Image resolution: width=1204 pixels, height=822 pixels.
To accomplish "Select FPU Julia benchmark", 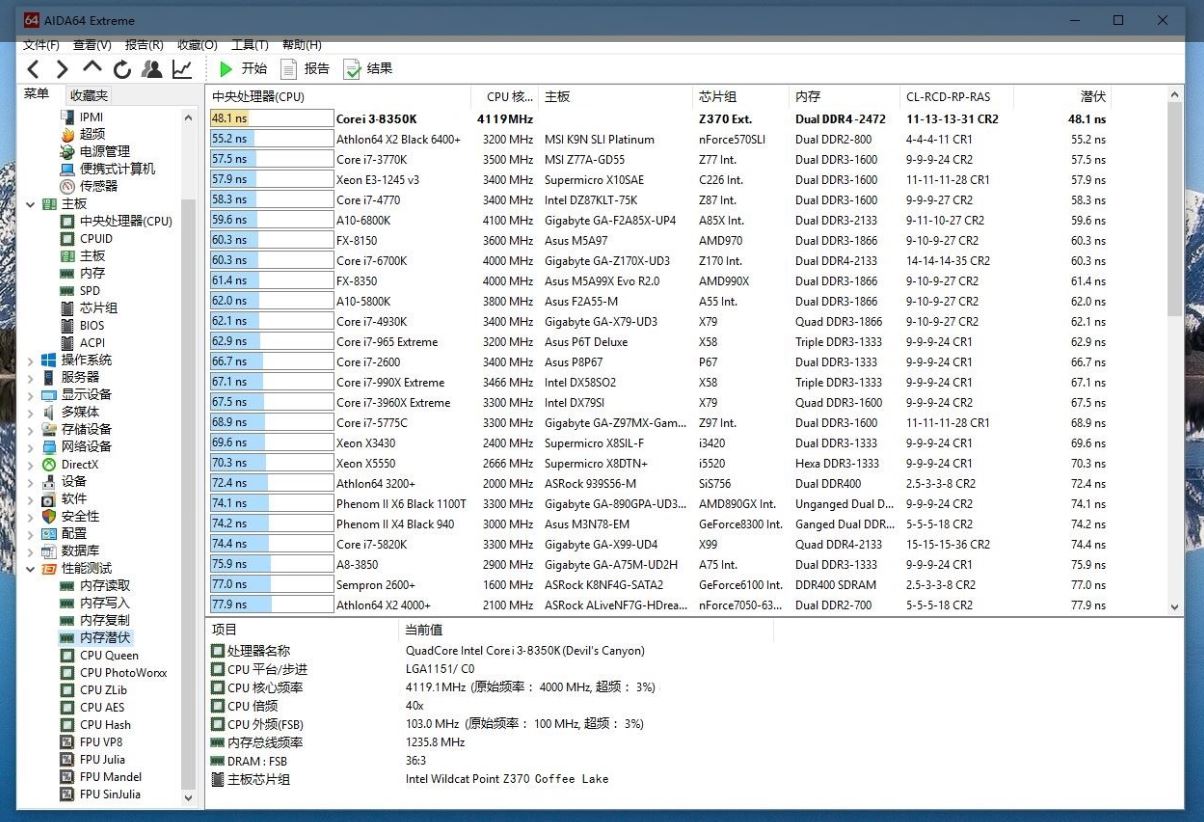I will [x=102, y=759].
